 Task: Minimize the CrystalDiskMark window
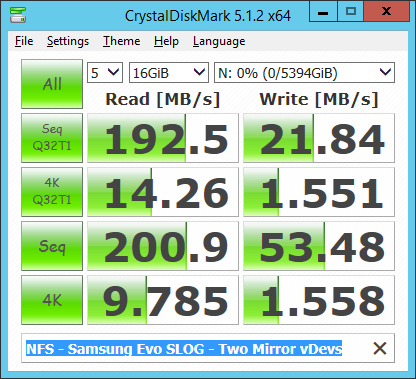pos(323,12)
